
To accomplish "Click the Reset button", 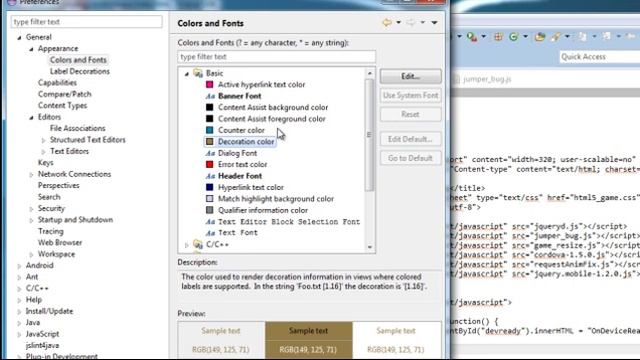I will pyautogui.click(x=411, y=114).
